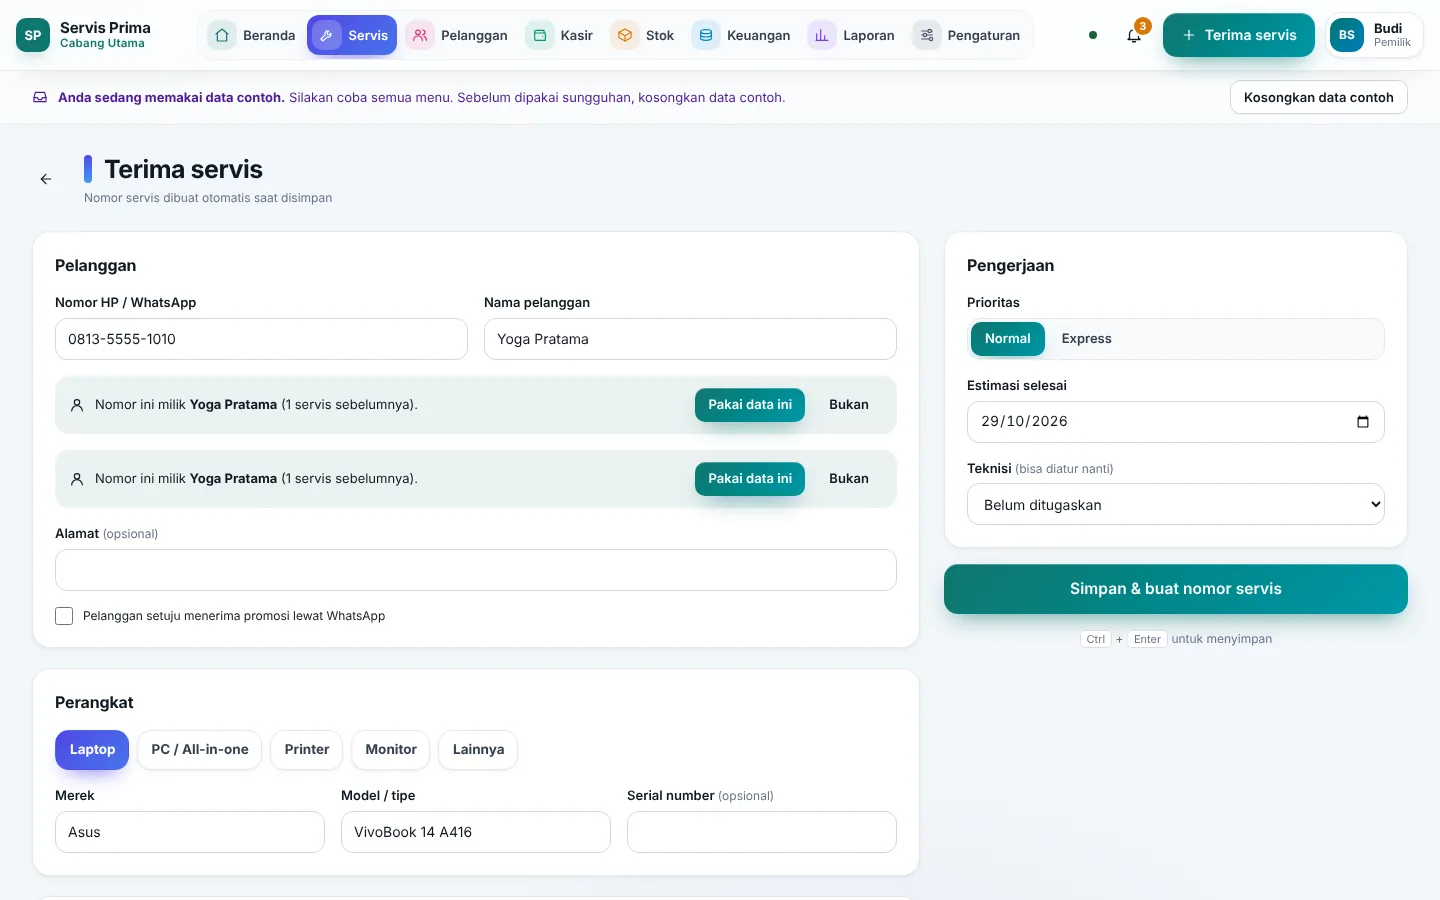Click the second Bukan button
1440x900 pixels.
(849, 479)
